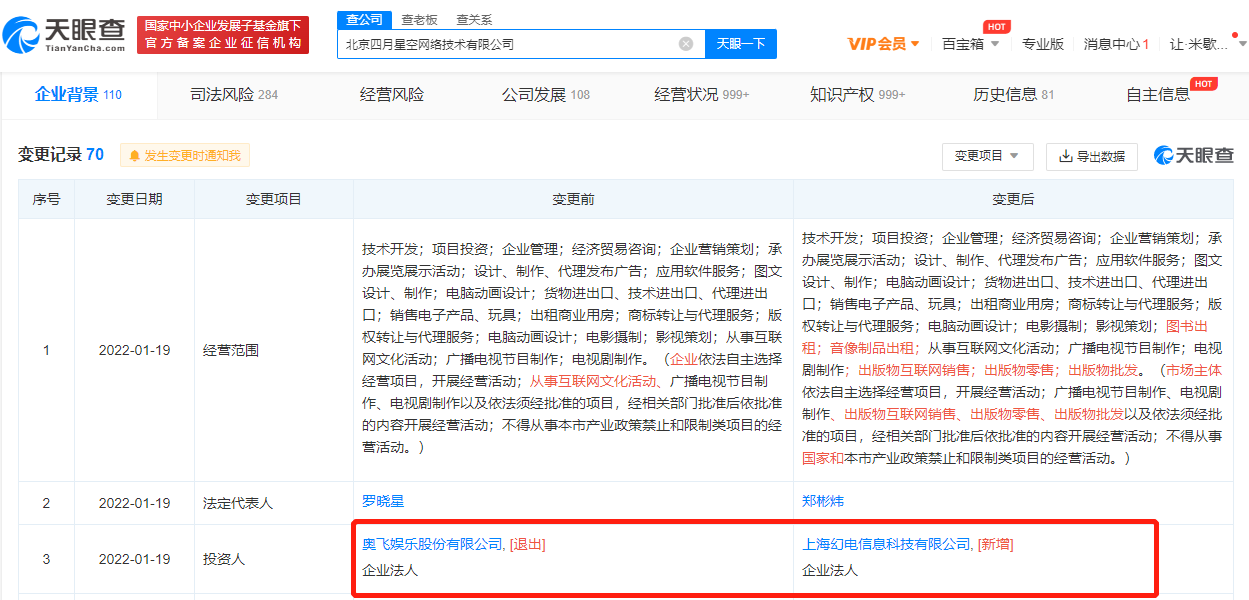This screenshot has height=600, width=1249.
Task: Clear the search box with the X icon
Action: [x=686, y=44]
